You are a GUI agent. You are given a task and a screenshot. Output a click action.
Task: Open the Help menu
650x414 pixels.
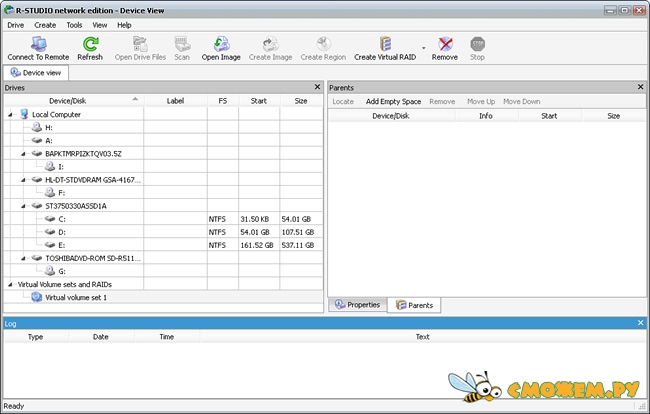[124, 25]
